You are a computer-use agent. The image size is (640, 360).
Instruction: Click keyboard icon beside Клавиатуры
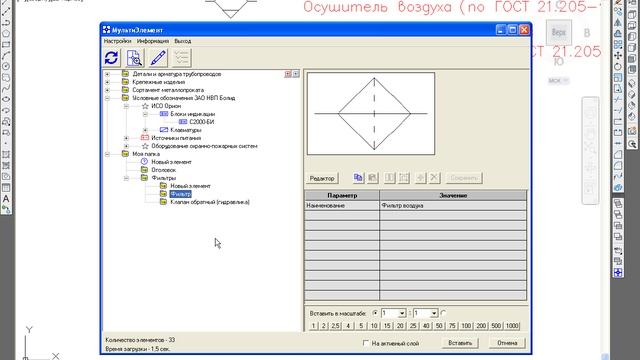(164, 130)
